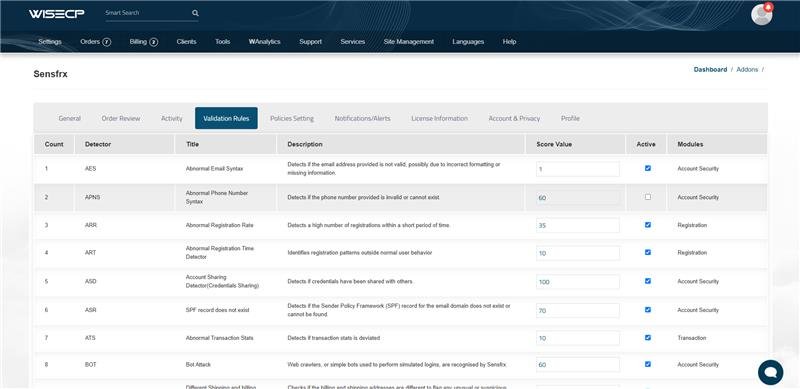This screenshot has width=800, height=389.
Task: Click the 'Abnormal Transaction Stats' title cell
Action: pos(219,338)
